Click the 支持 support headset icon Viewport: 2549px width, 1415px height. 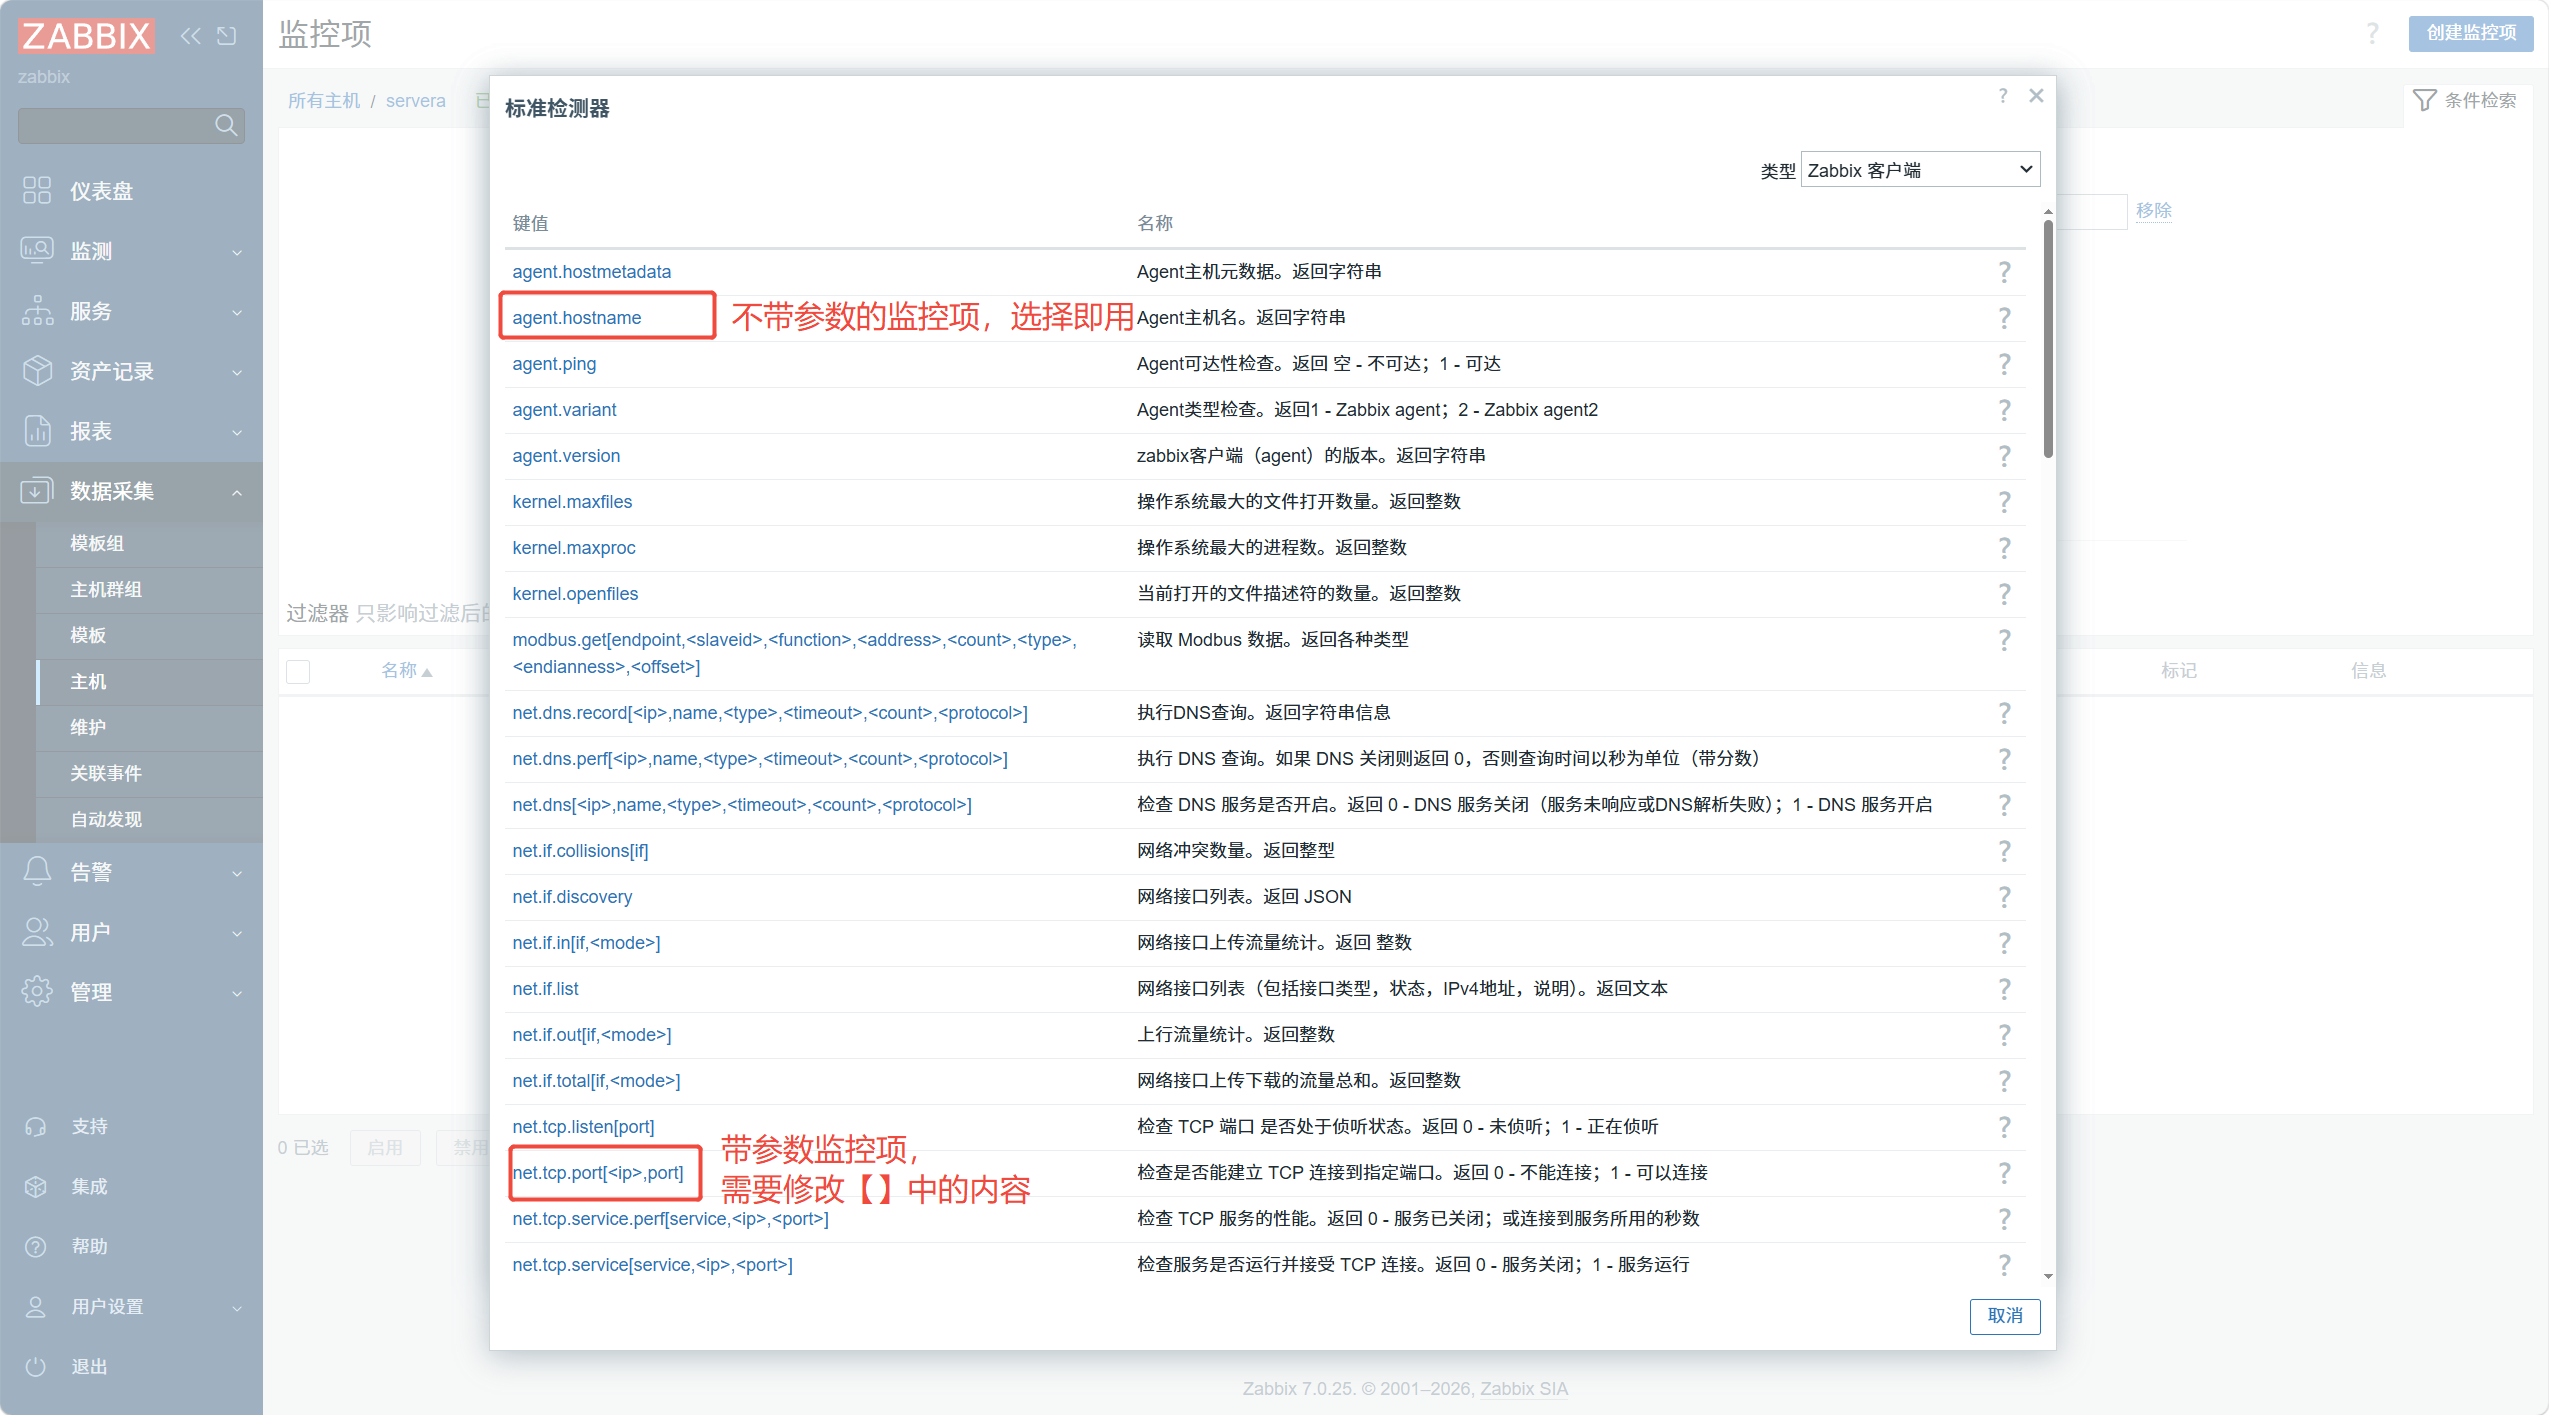pyautogui.click(x=36, y=1127)
